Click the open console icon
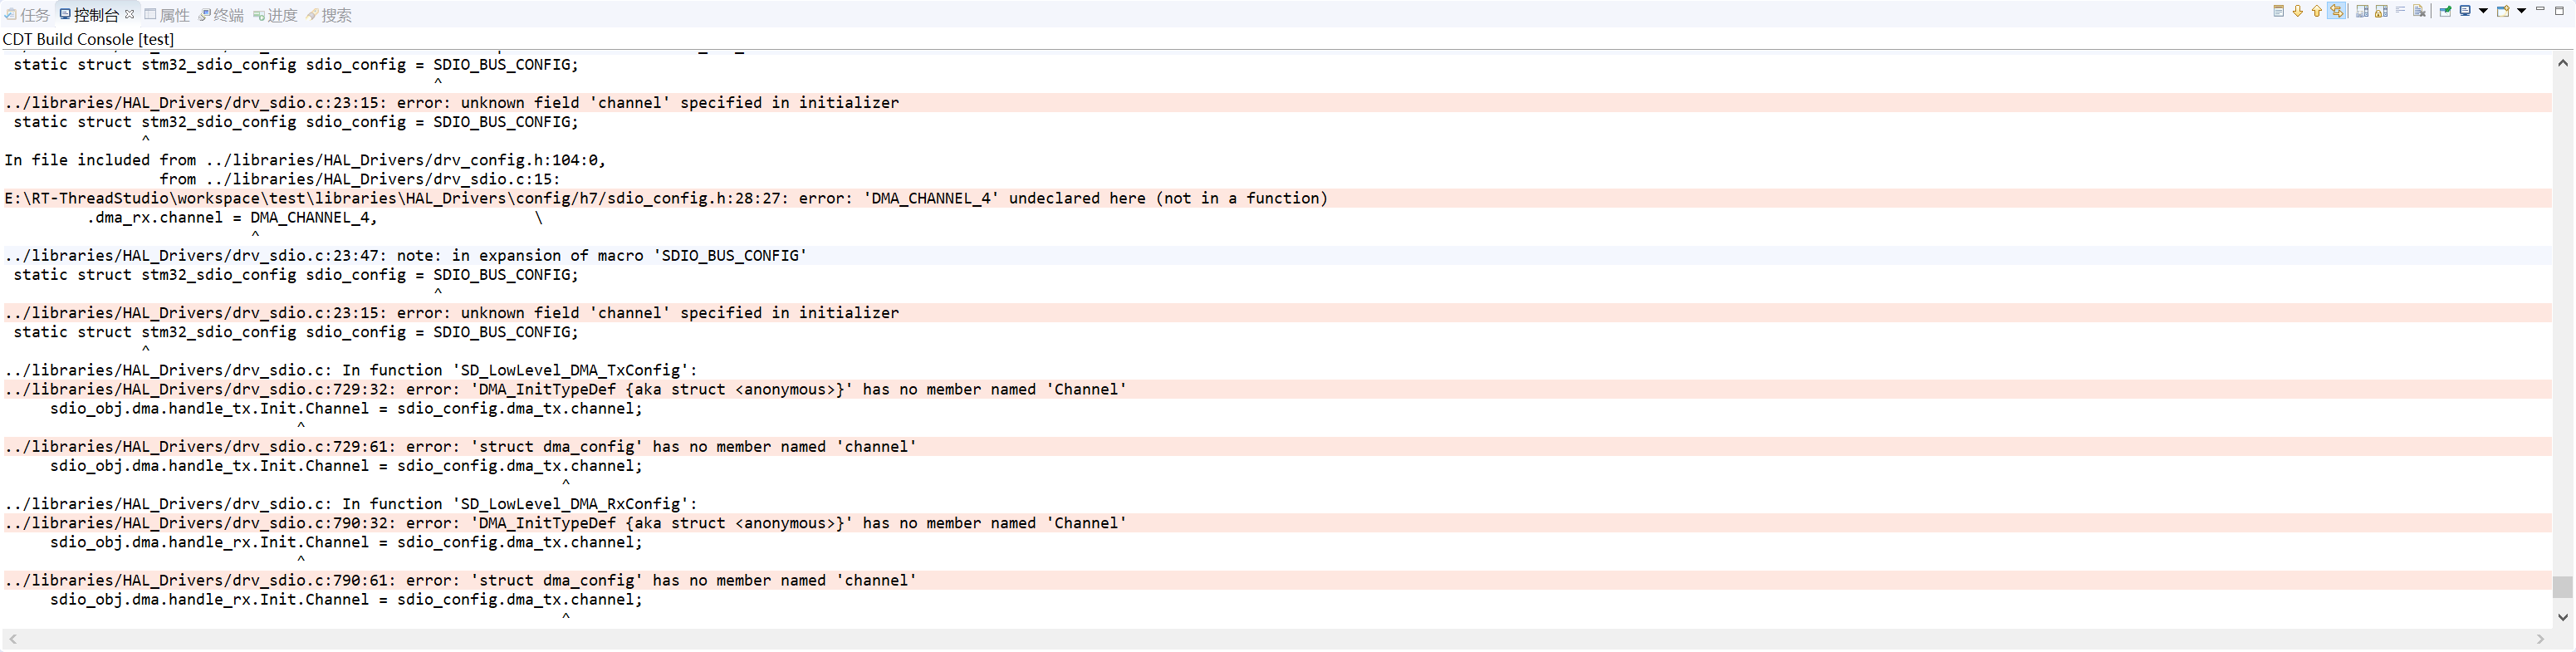This screenshot has height=652, width=2576. click(x=2503, y=11)
